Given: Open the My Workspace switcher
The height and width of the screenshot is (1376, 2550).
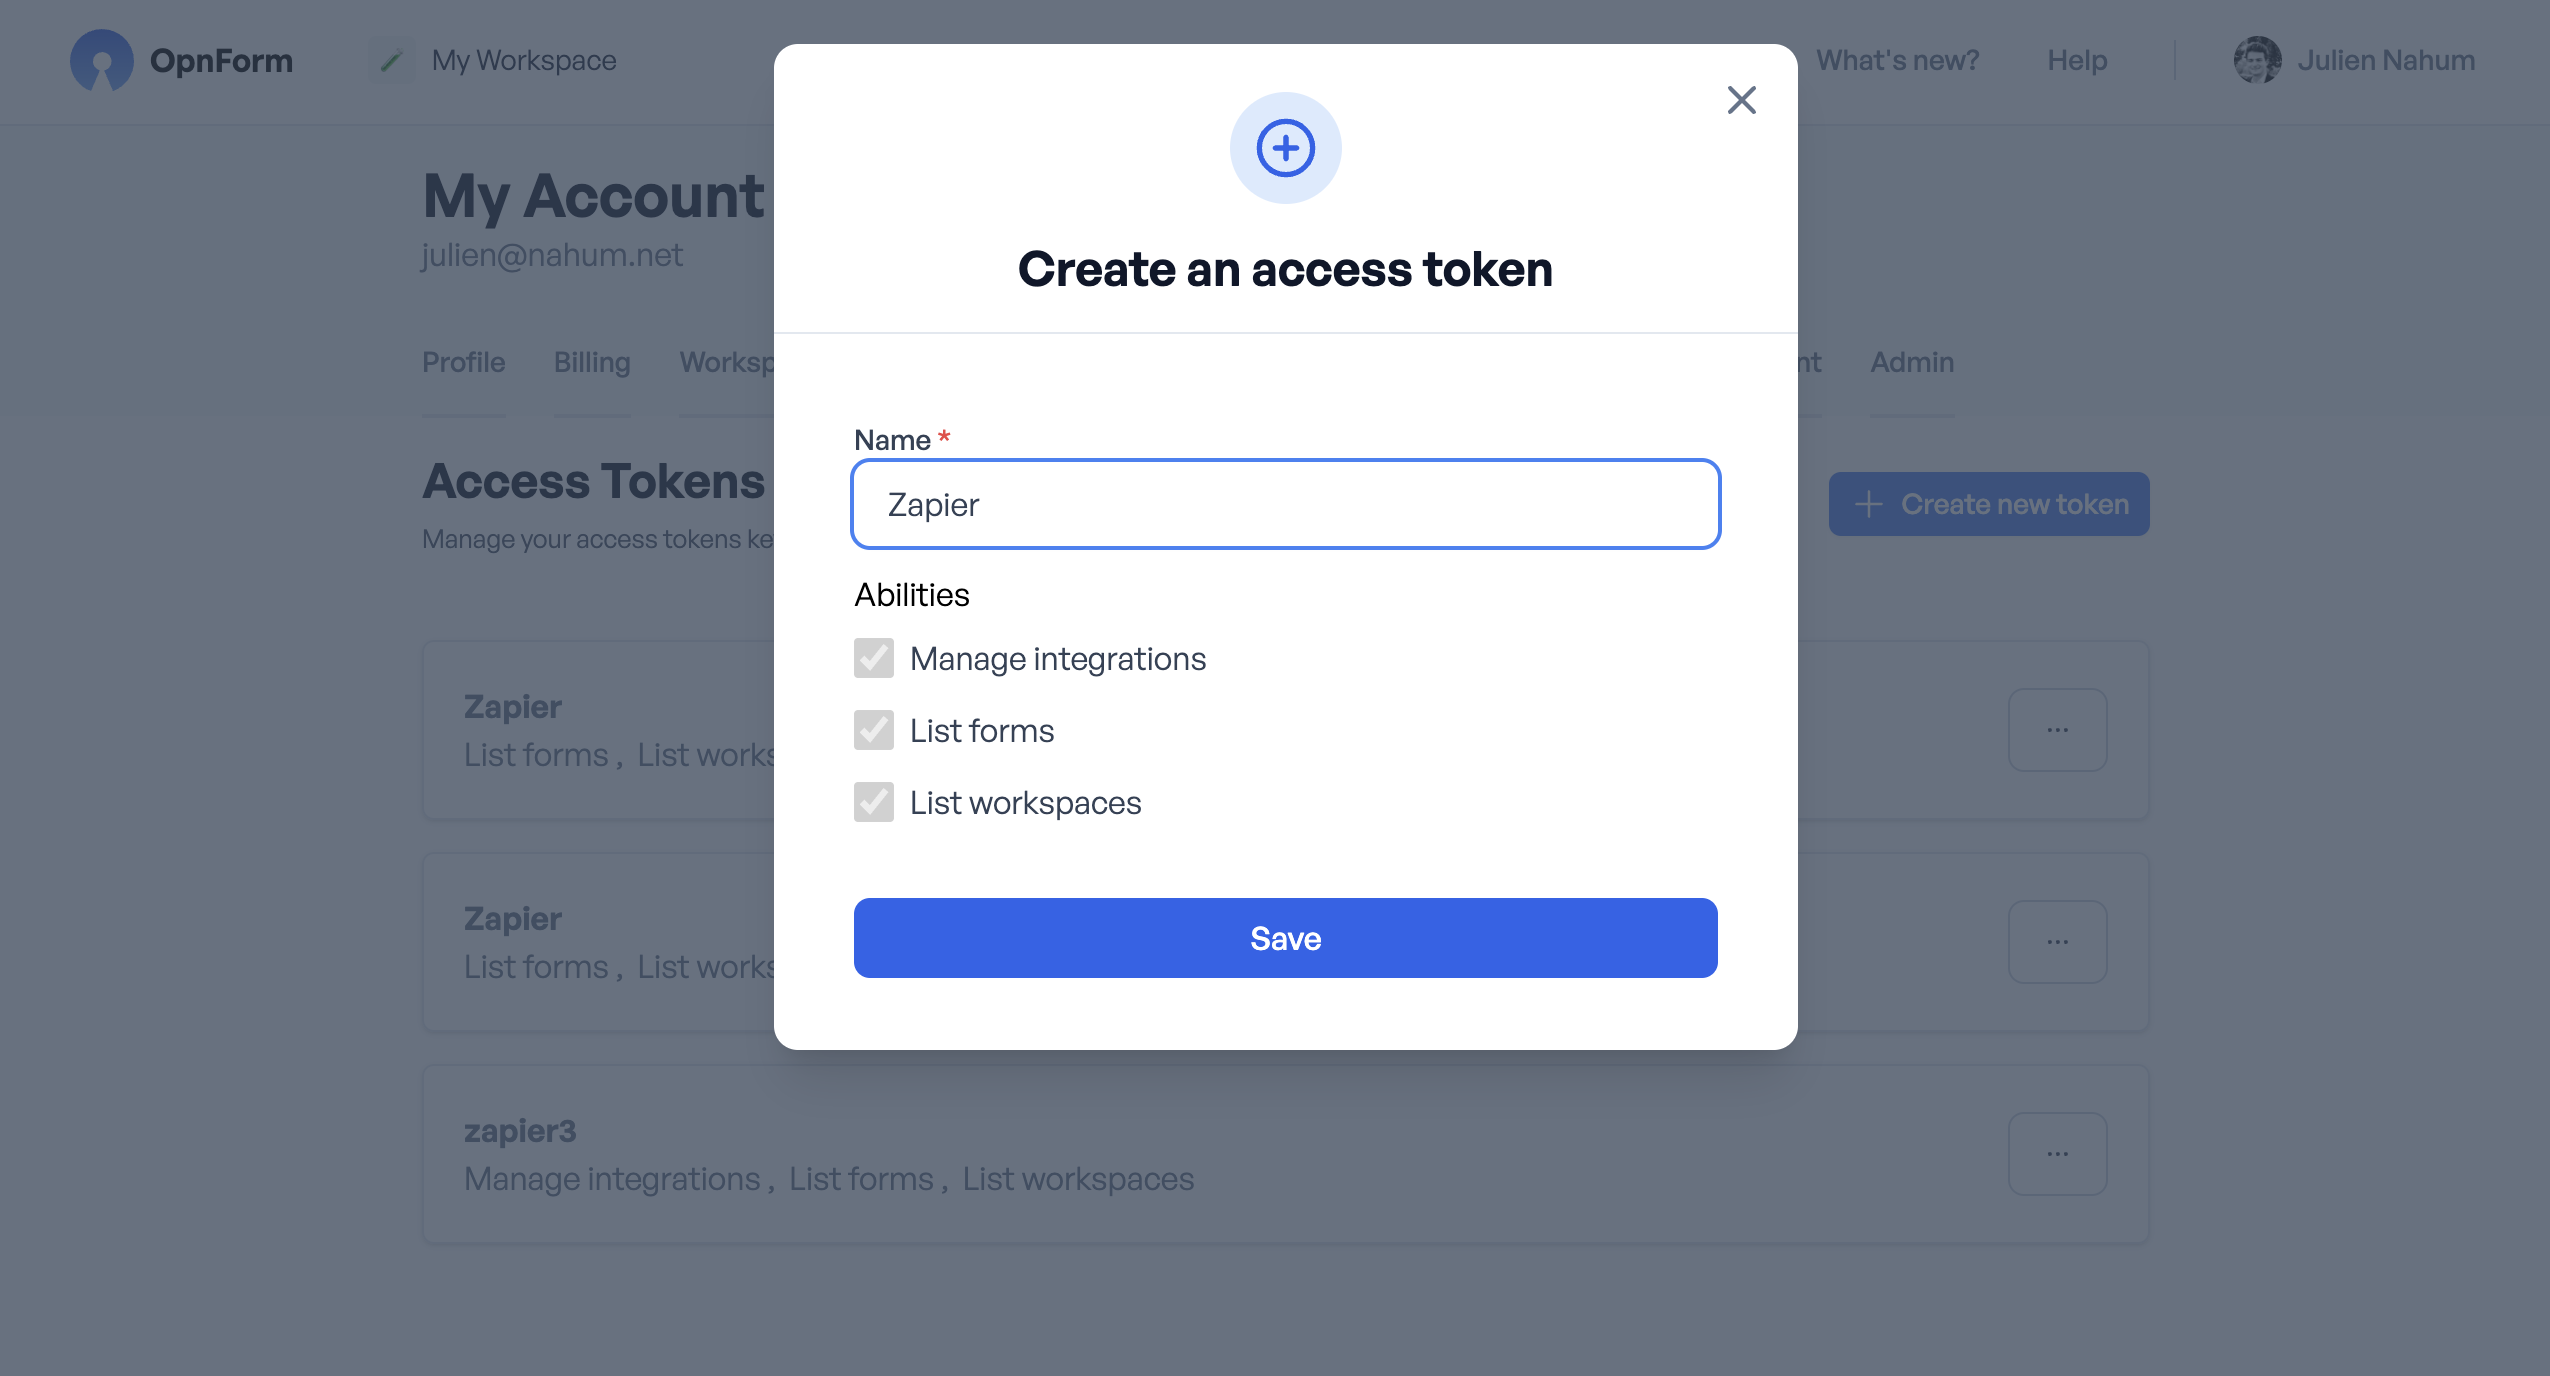Looking at the screenshot, I should [523, 61].
